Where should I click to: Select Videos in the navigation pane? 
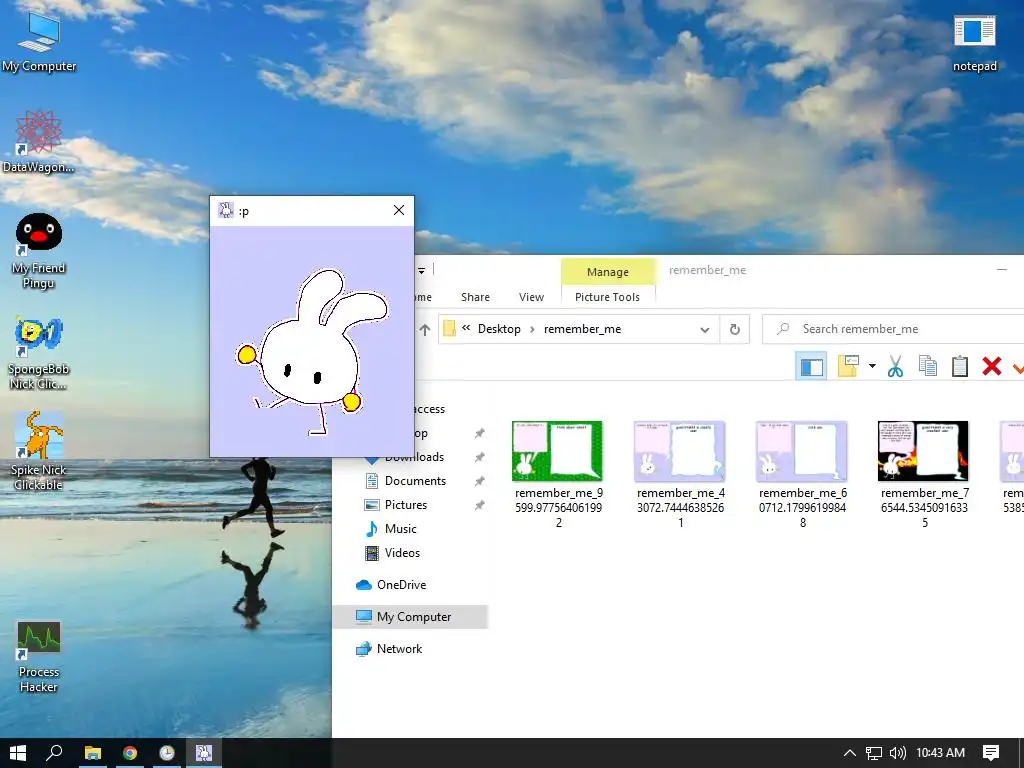[402, 553]
